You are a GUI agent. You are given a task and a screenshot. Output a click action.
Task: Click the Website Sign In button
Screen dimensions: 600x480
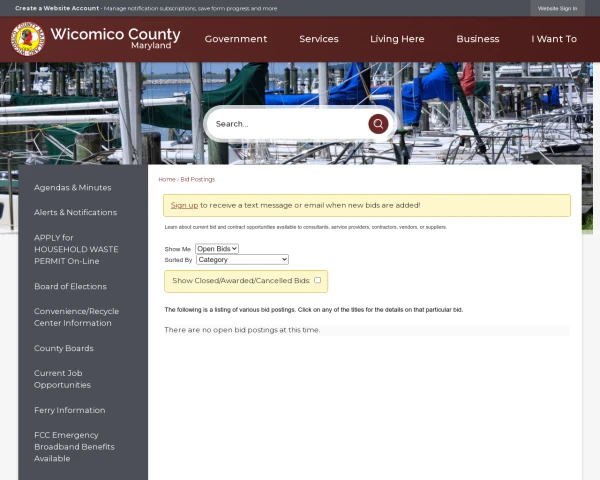pos(557,8)
